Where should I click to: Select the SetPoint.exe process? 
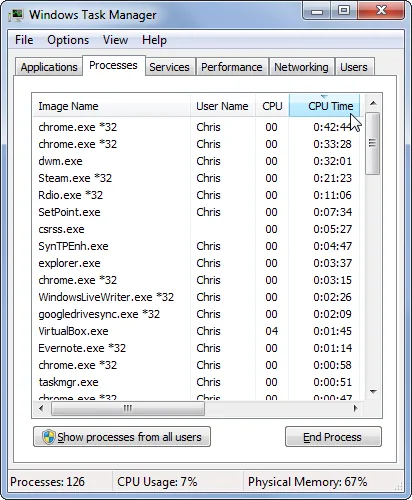(x=197, y=212)
